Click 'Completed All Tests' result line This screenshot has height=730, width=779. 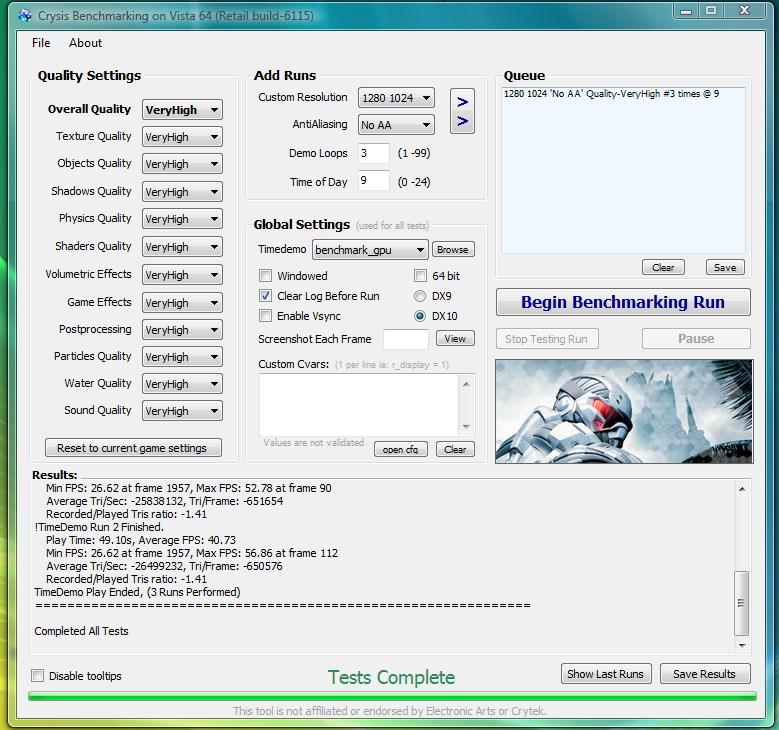point(81,631)
